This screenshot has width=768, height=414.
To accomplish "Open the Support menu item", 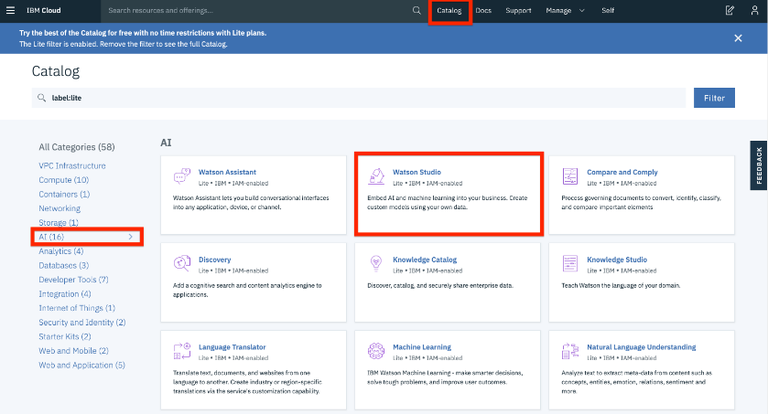I will tap(518, 10).
